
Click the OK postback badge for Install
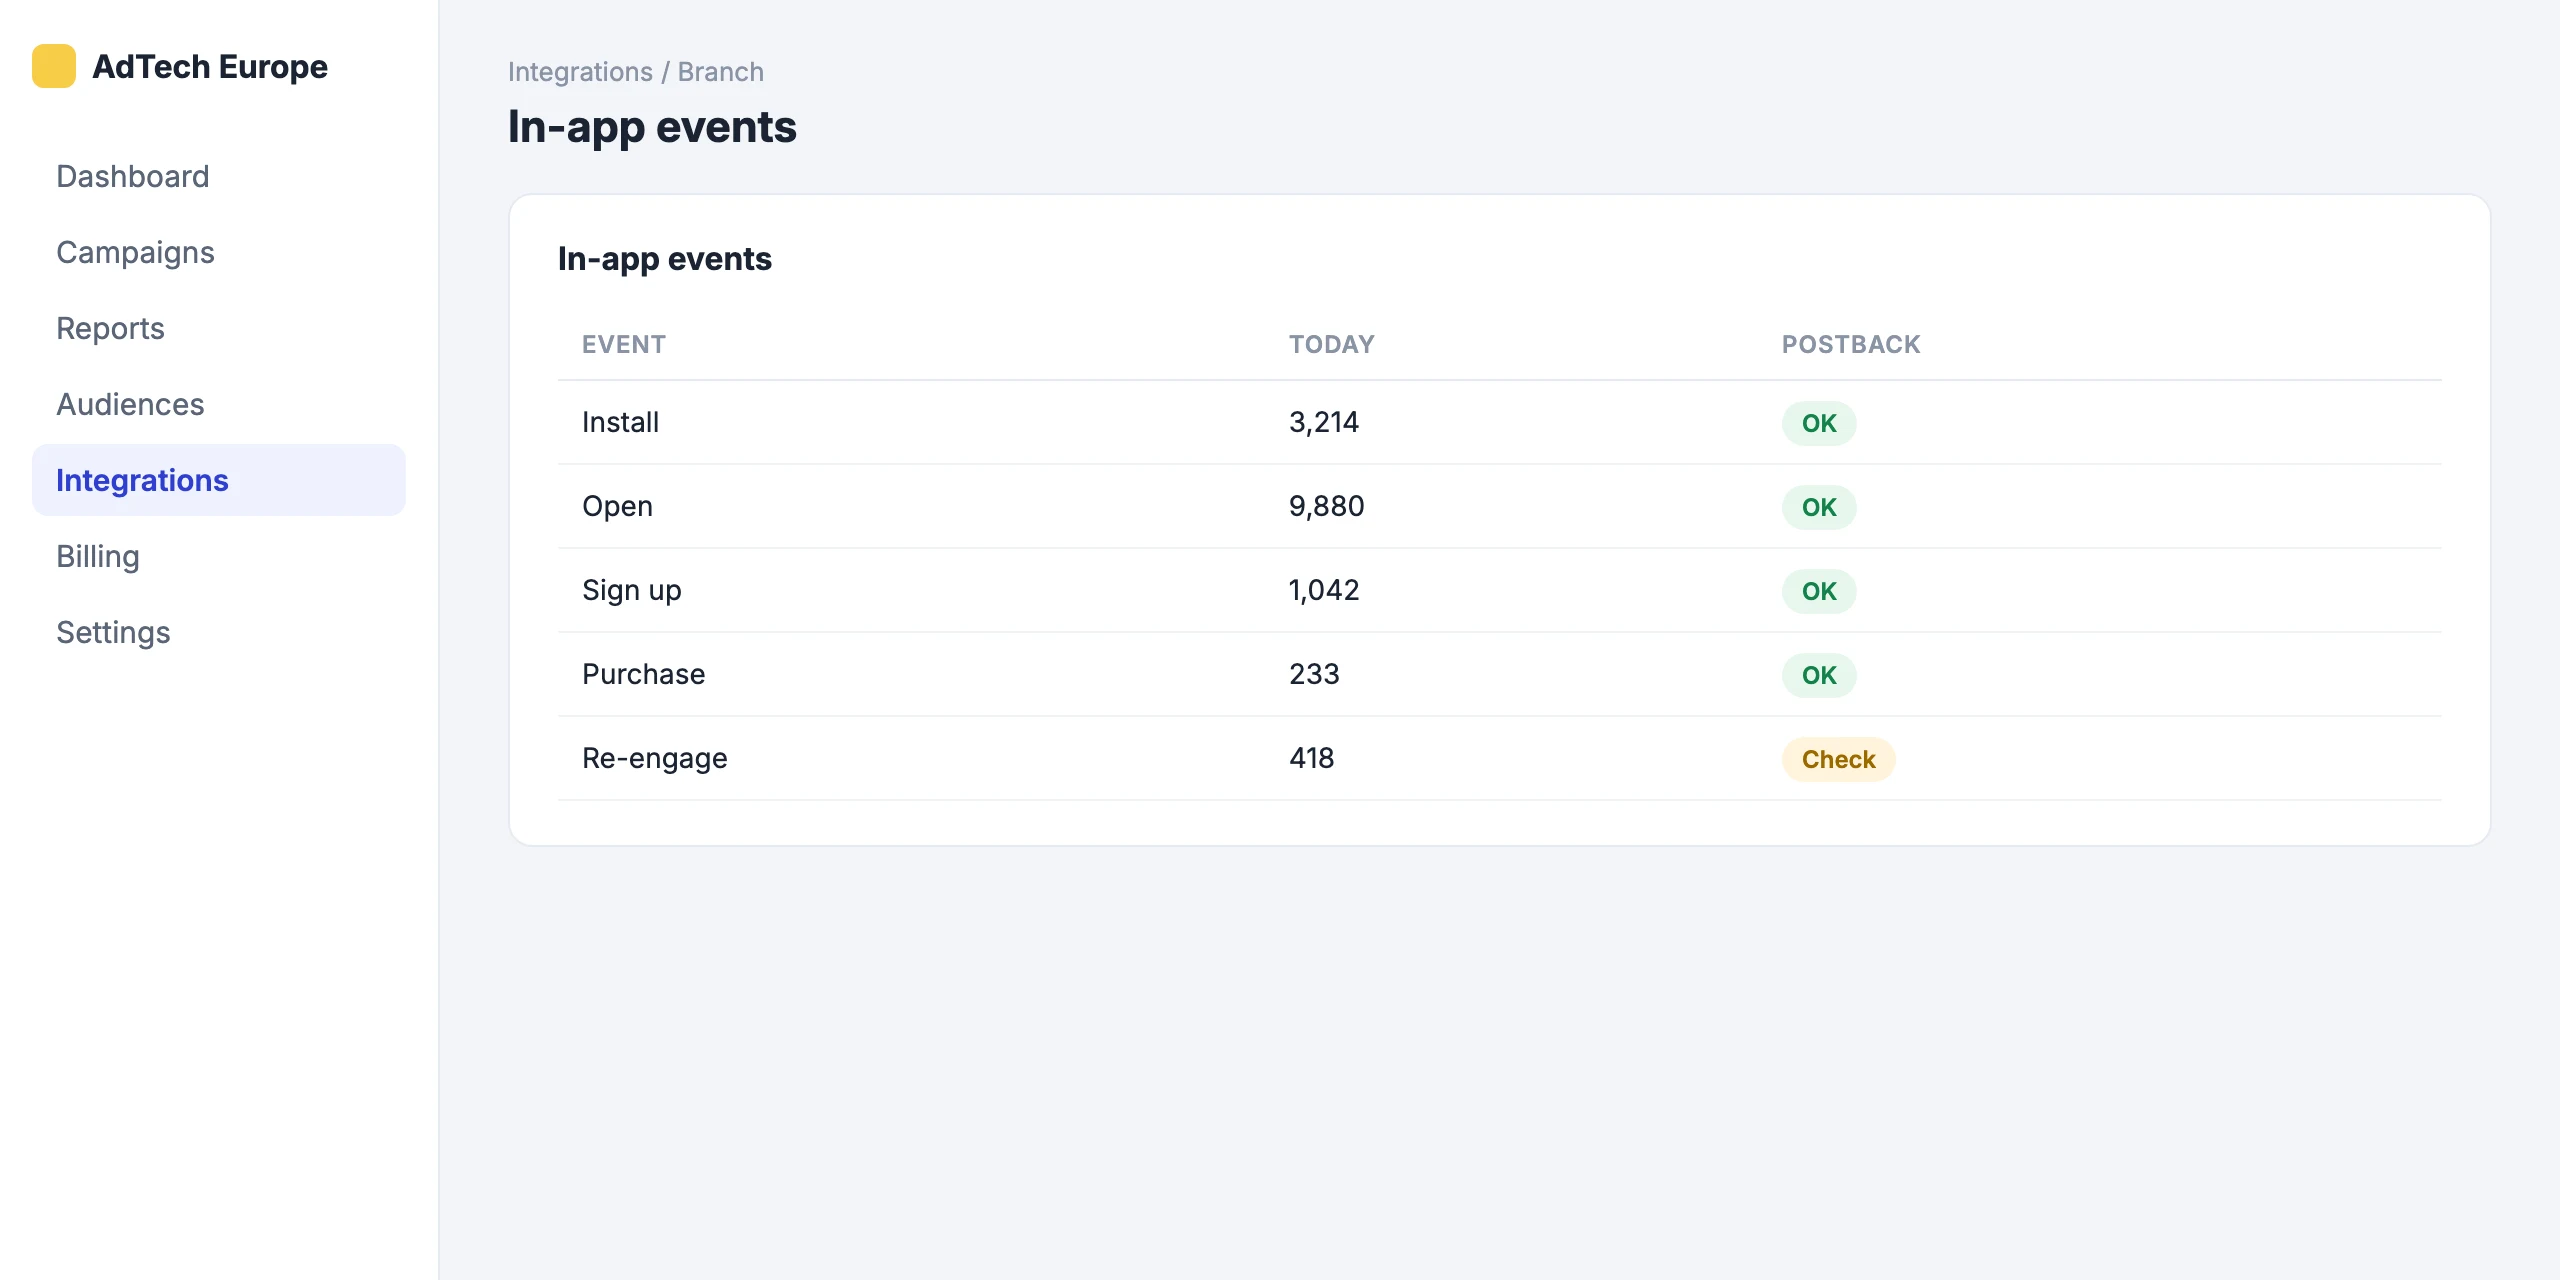(x=1819, y=423)
